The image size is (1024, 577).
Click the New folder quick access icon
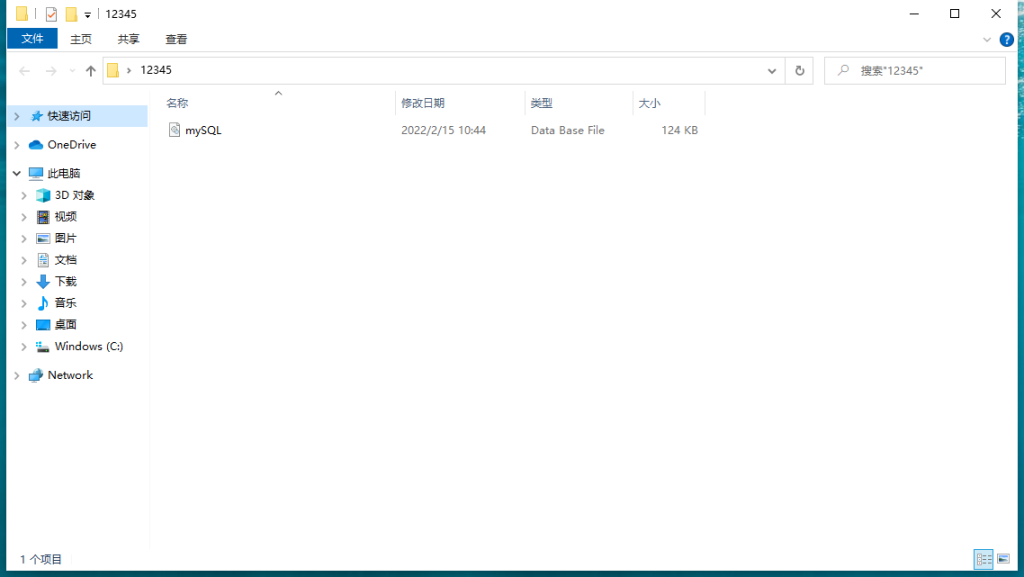[x=71, y=14]
